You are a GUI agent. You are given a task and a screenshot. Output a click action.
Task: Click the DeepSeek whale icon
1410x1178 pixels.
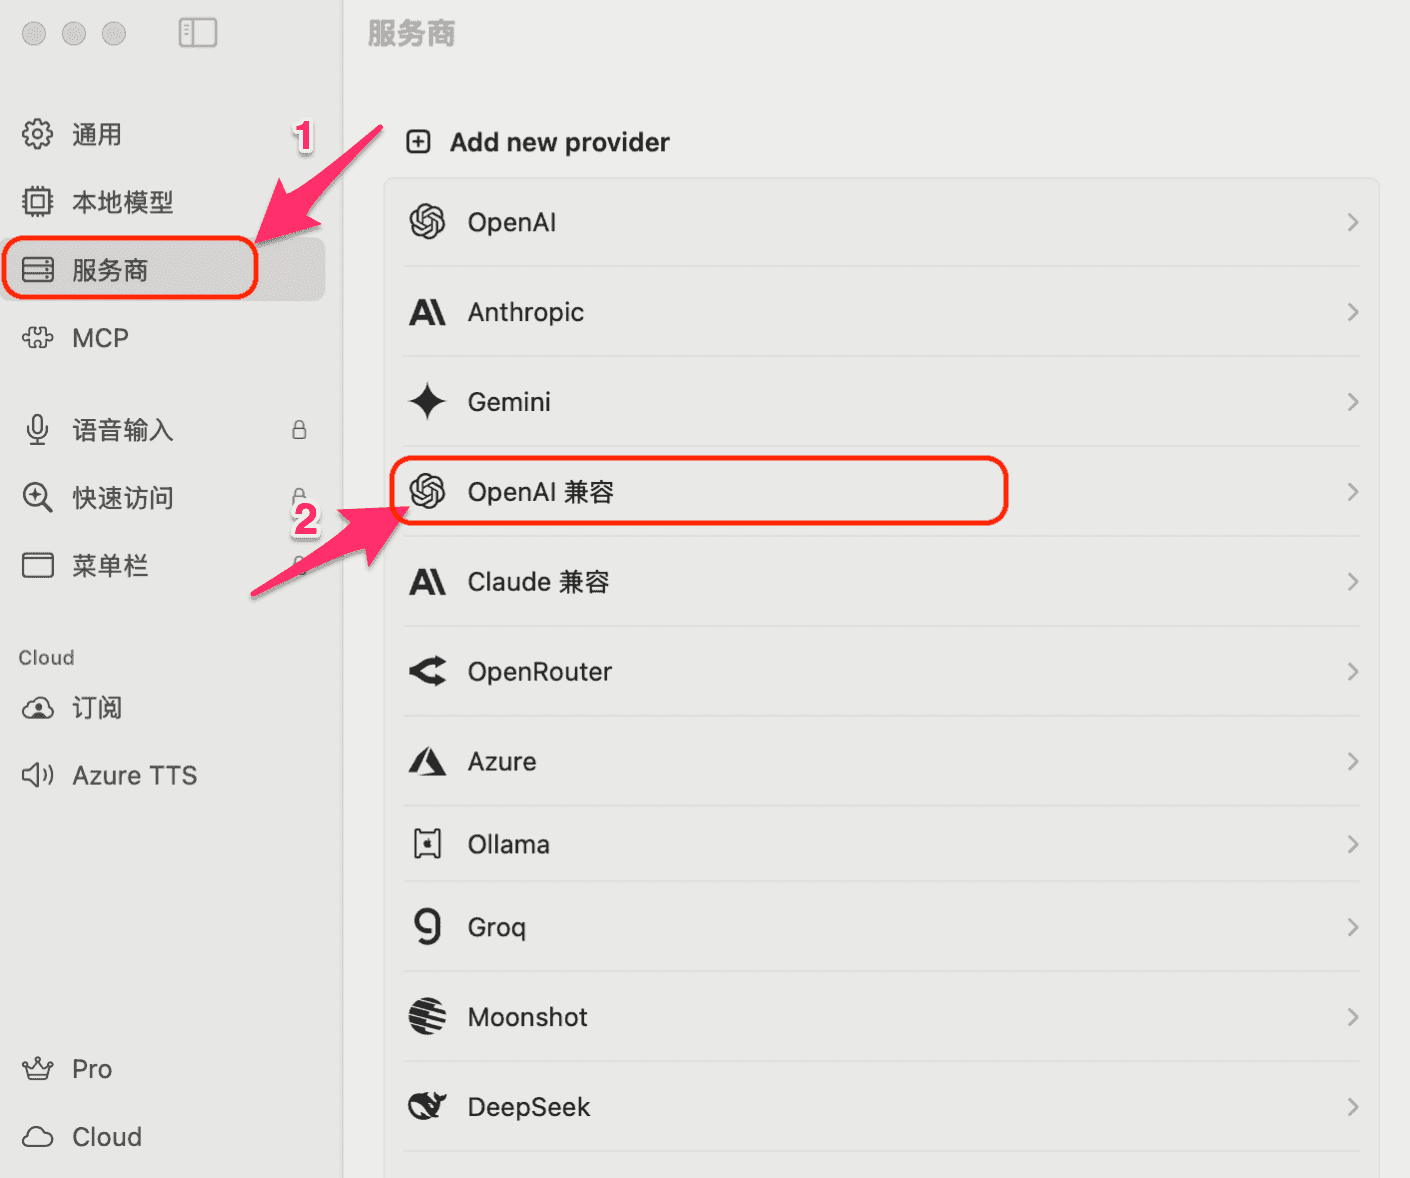427,1107
